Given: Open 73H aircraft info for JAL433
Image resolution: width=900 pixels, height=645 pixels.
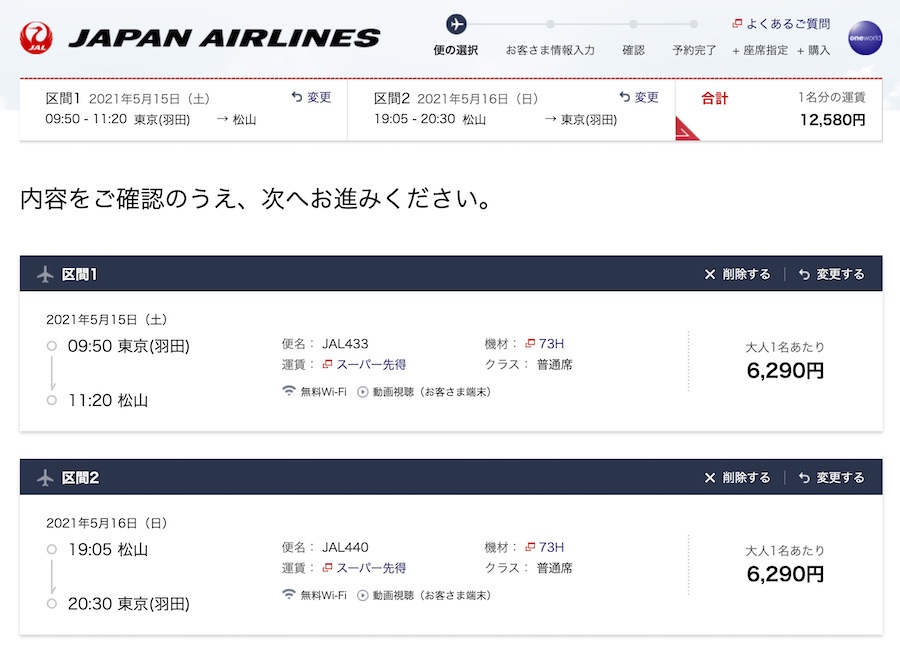Looking at the screenshot, I should tap(545, 343).
